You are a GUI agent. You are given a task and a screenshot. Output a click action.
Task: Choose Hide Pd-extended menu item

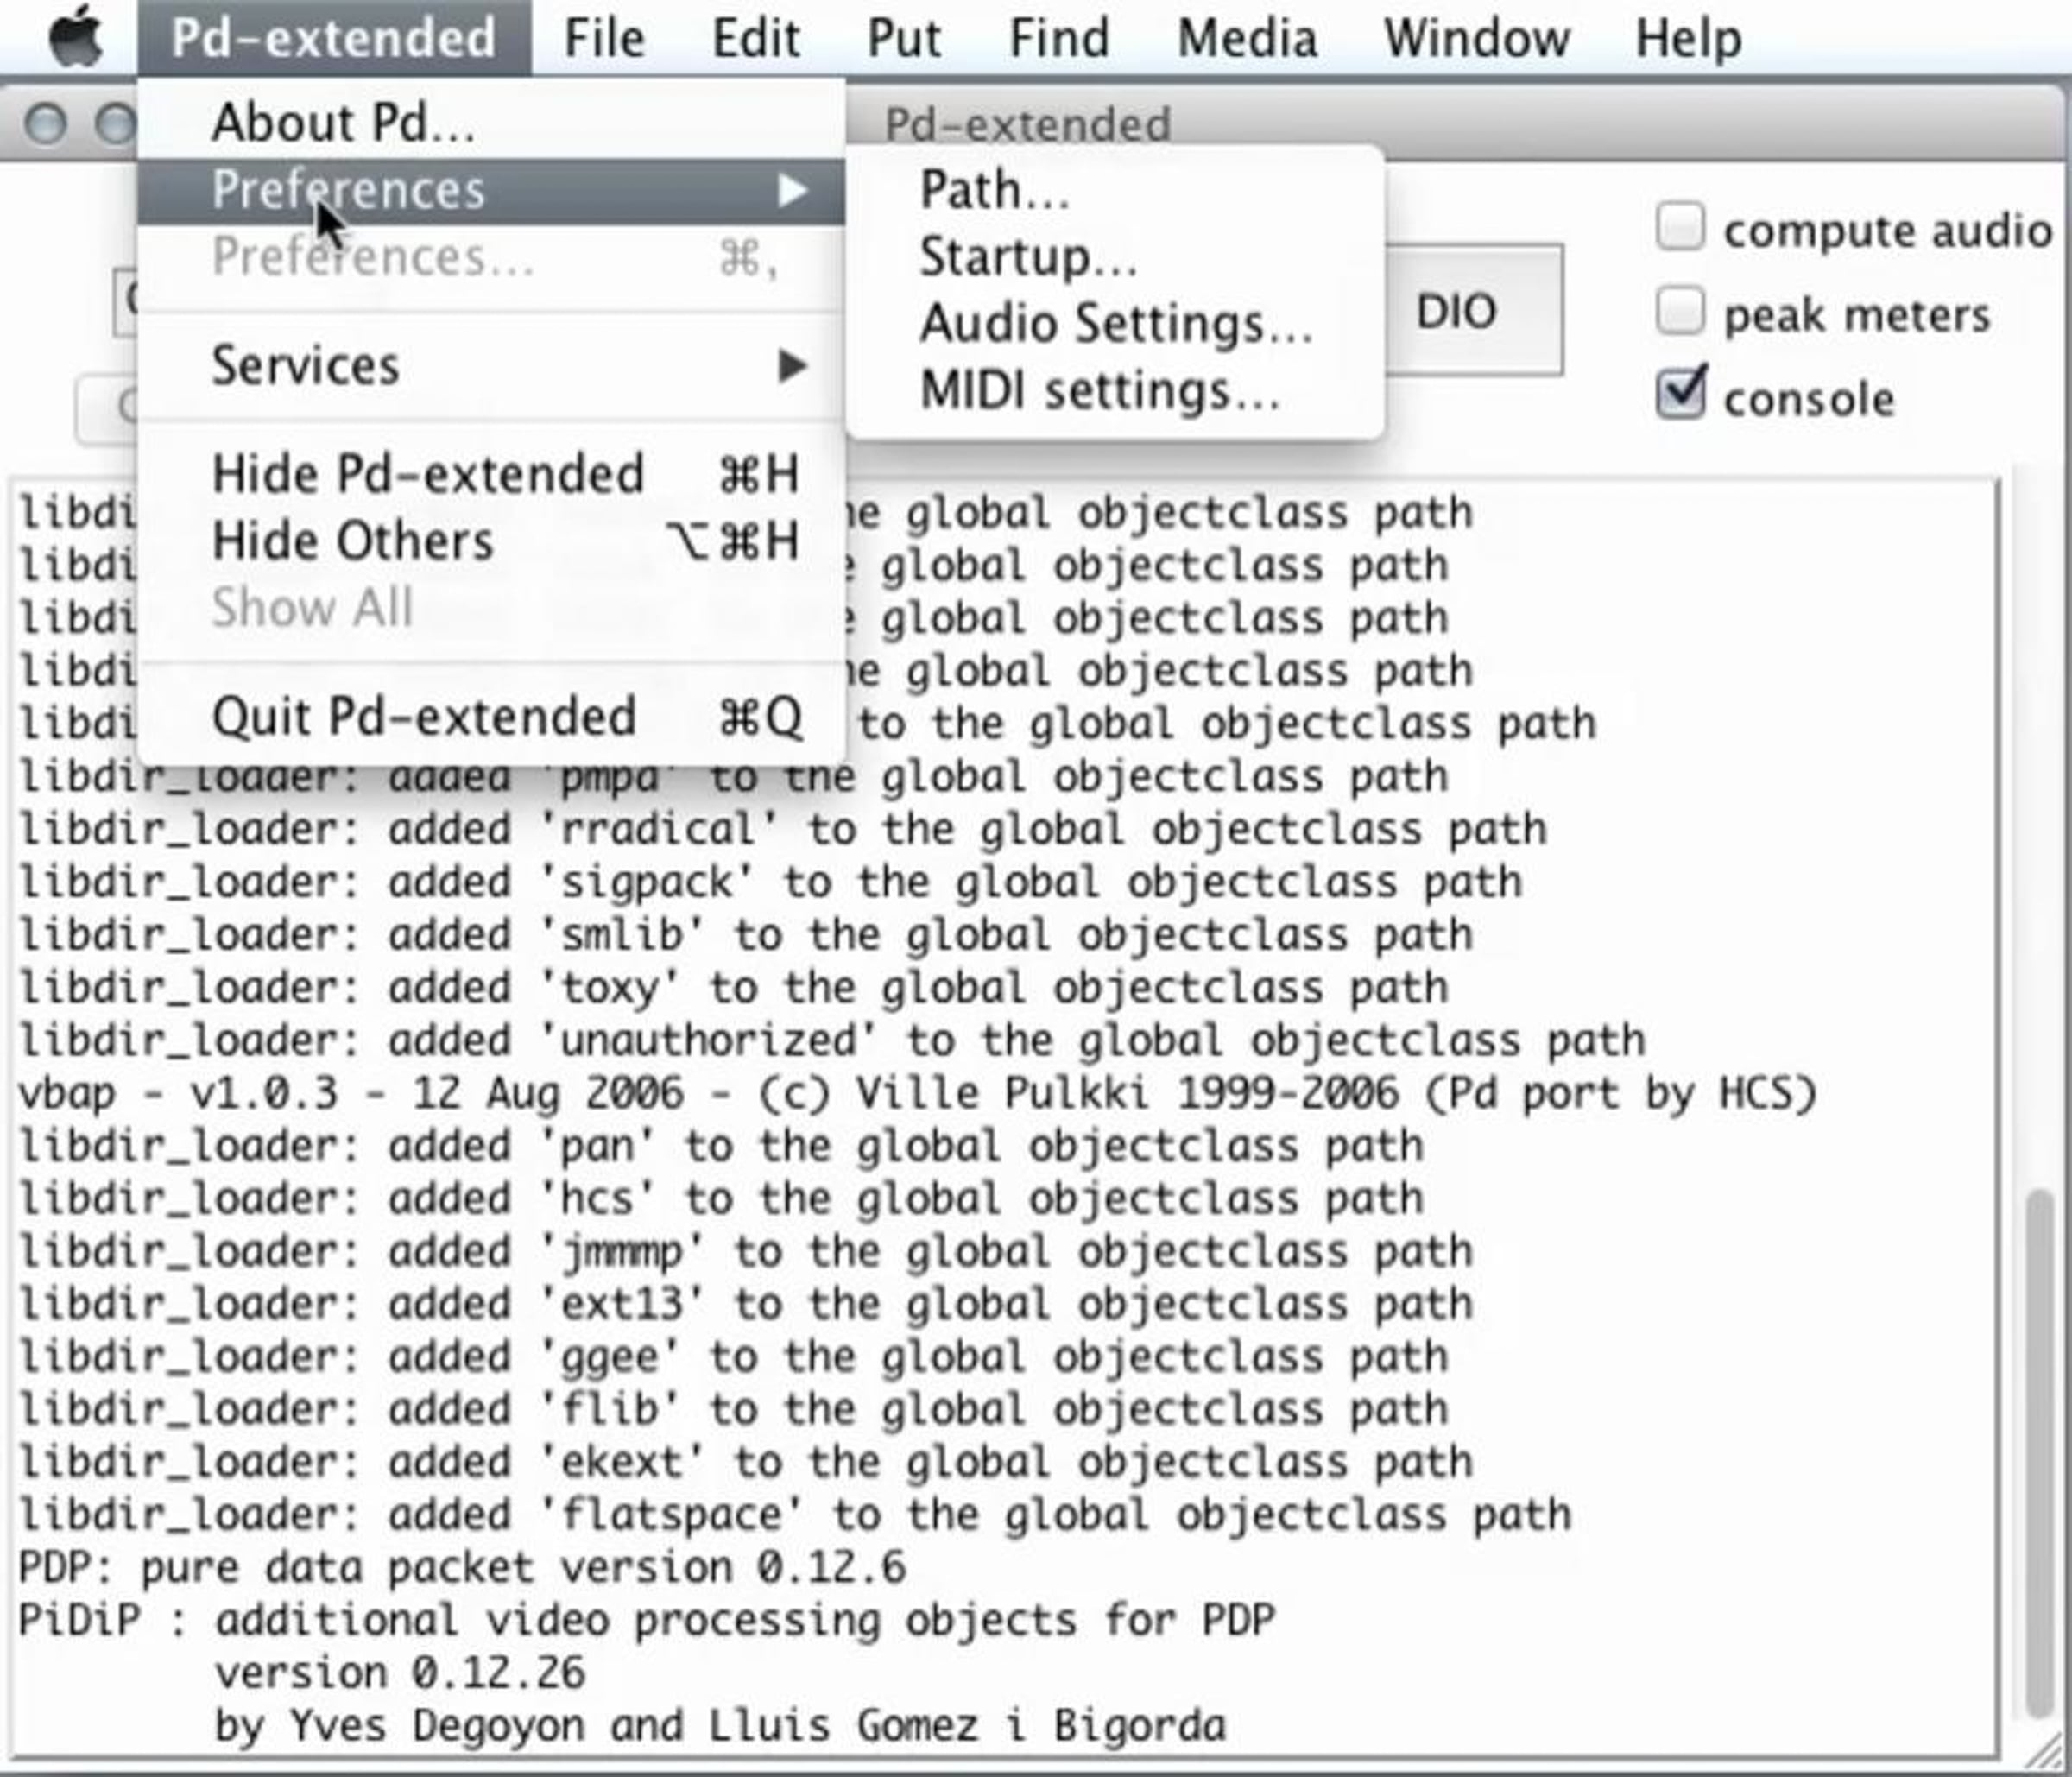(x=428, y=474)
